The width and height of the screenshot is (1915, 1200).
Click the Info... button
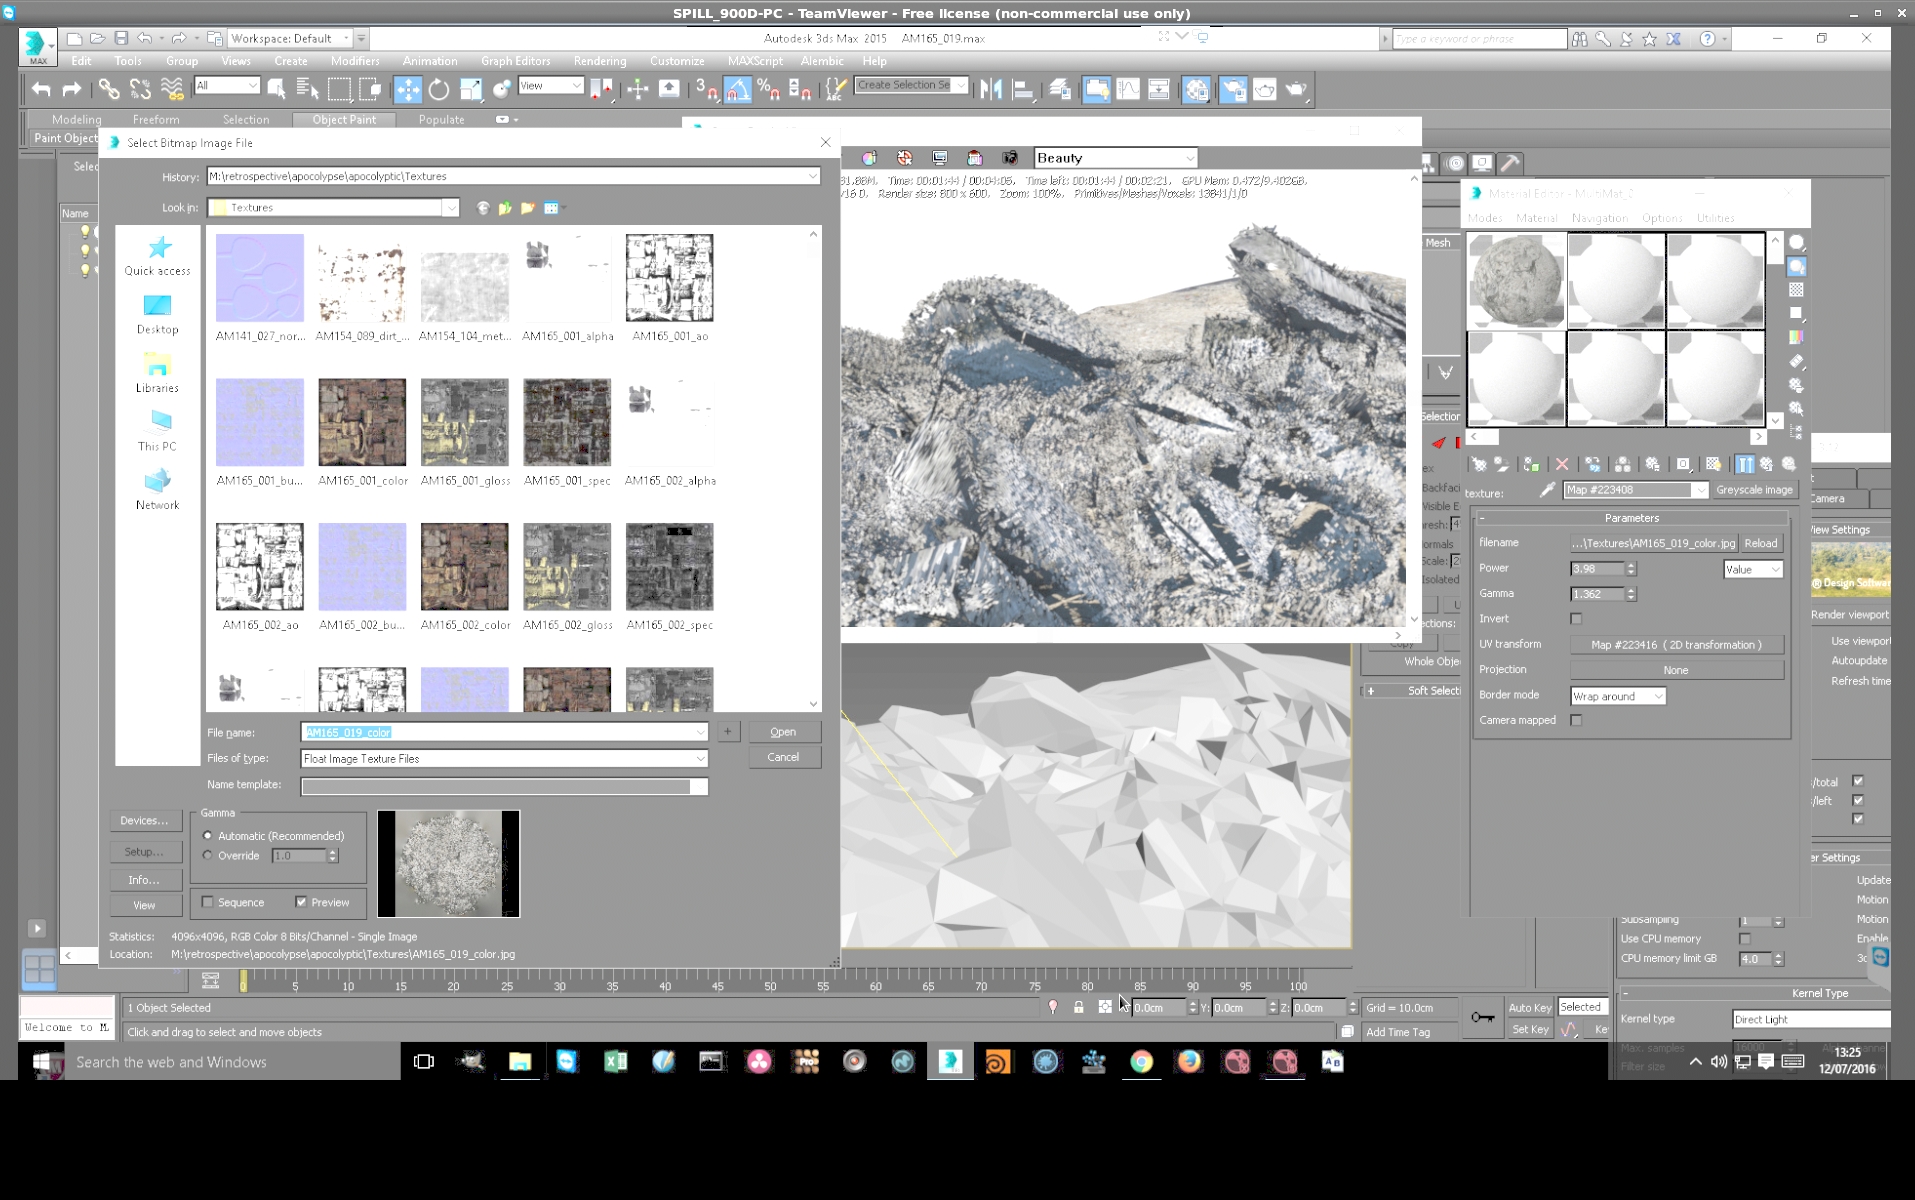coord(144,880)
